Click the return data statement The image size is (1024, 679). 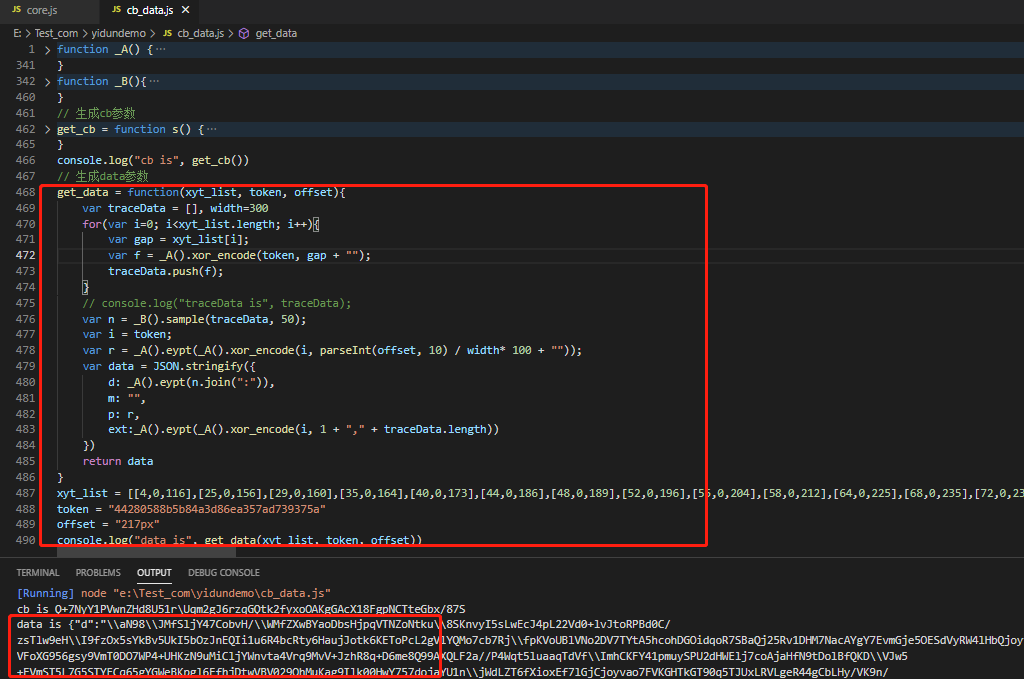click(x=118, y=461)
